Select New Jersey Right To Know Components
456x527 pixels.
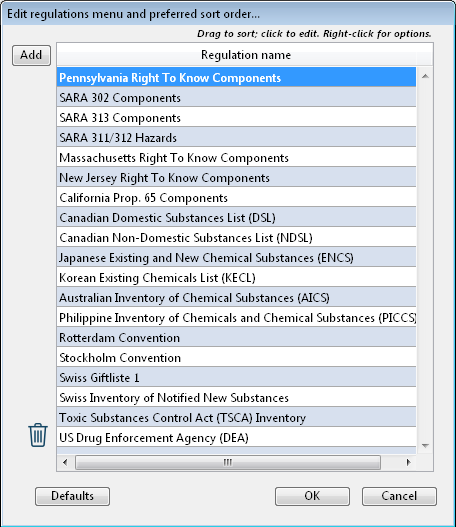tap(236, 177)
